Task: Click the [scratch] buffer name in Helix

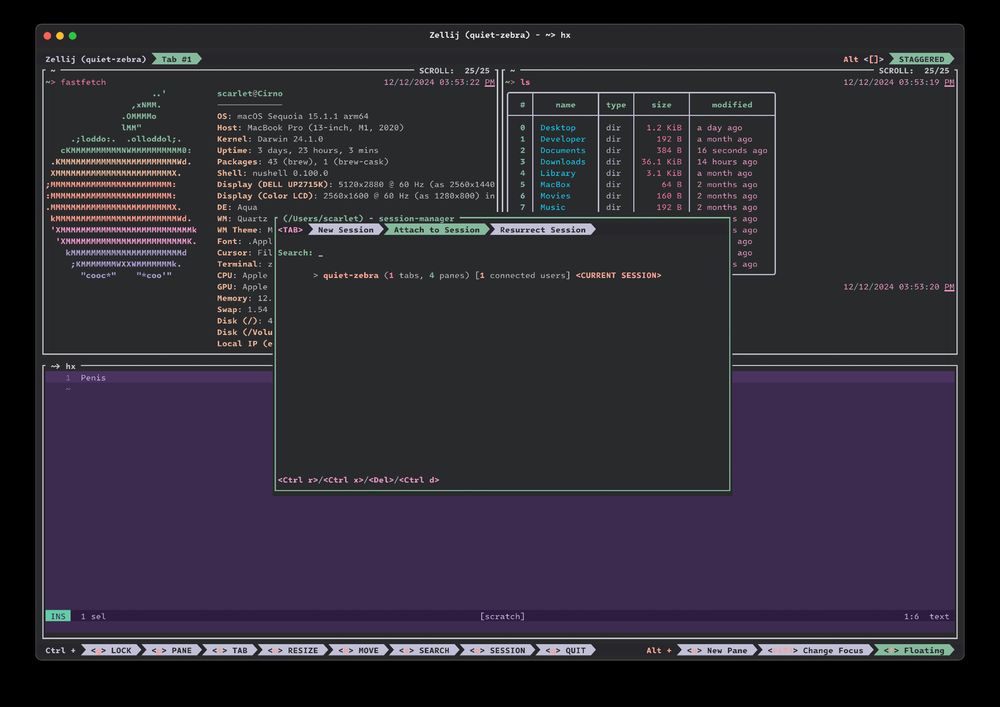Action: [502, 616]
